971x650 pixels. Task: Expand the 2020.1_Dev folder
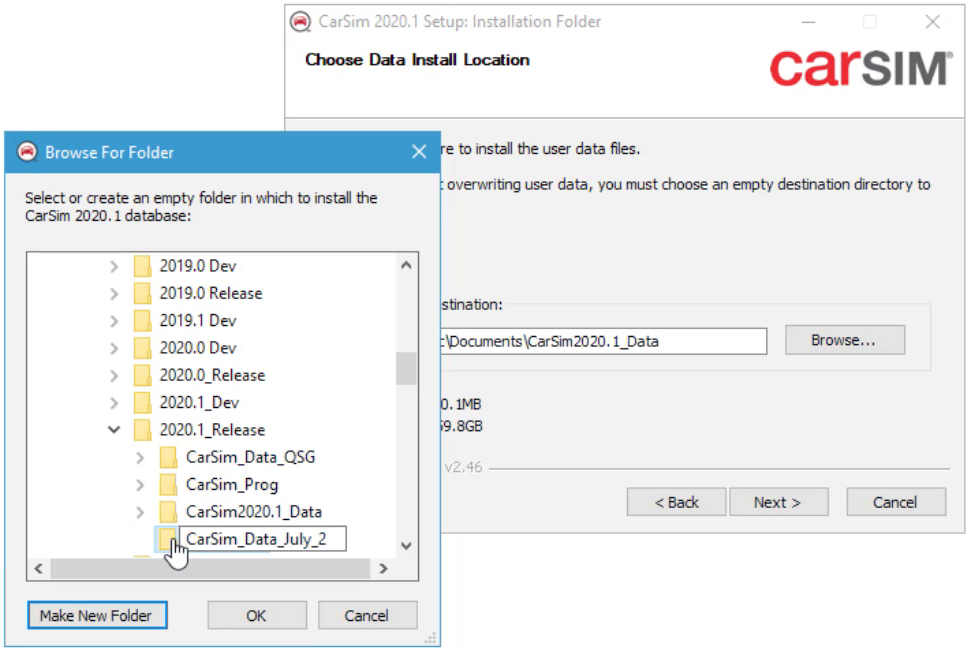click(114, 402)
